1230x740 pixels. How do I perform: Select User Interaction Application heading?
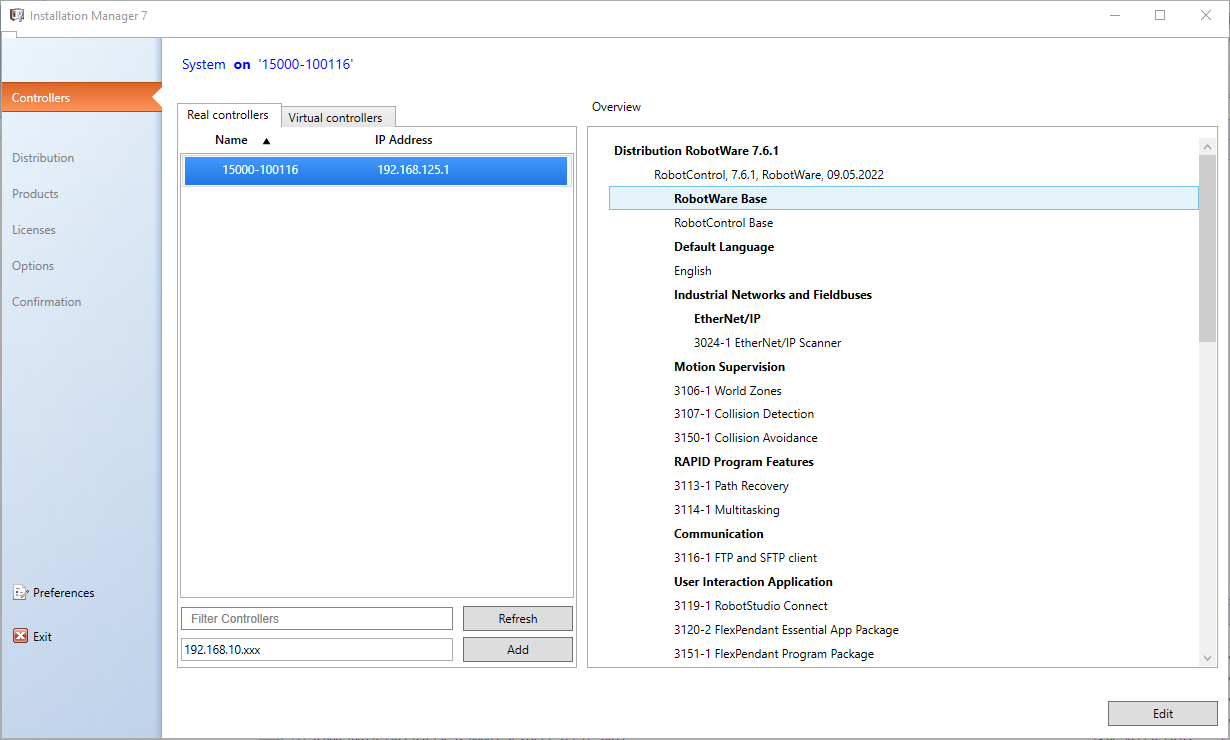(753, 582)
